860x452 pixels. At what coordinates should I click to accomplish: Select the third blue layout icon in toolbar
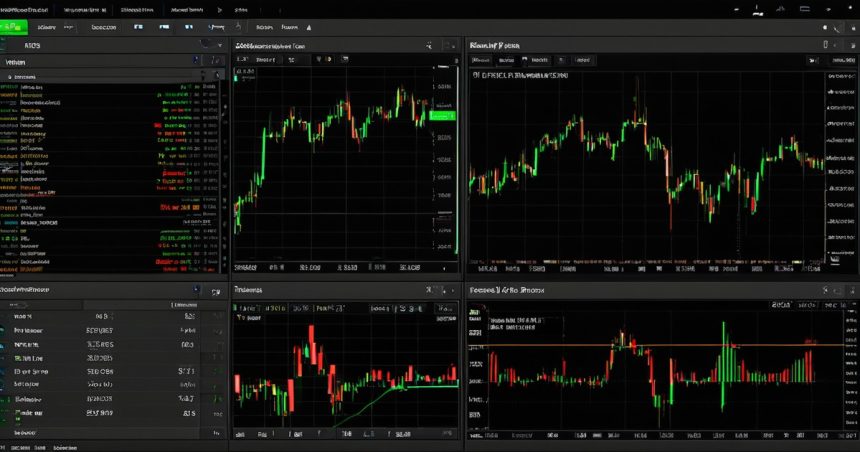[189, 27]
